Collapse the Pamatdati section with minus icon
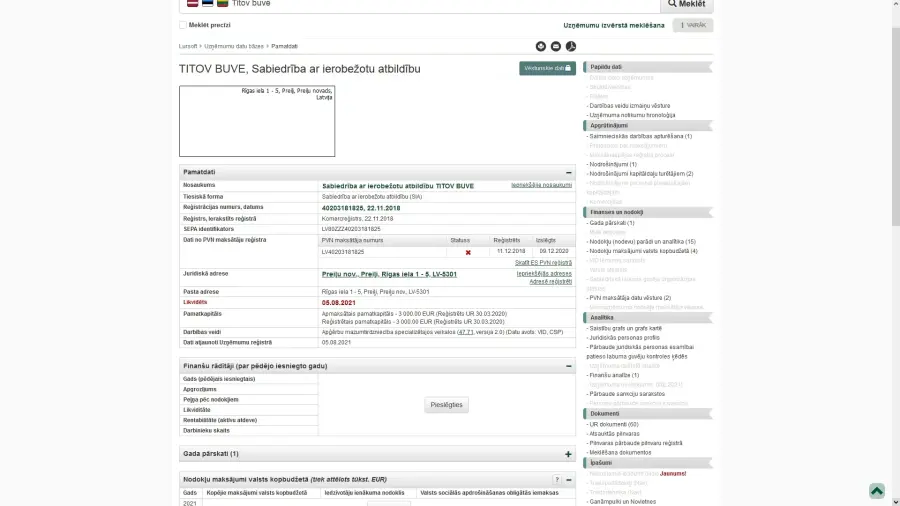The image size is (900, 506). click(x=568, y=172)
